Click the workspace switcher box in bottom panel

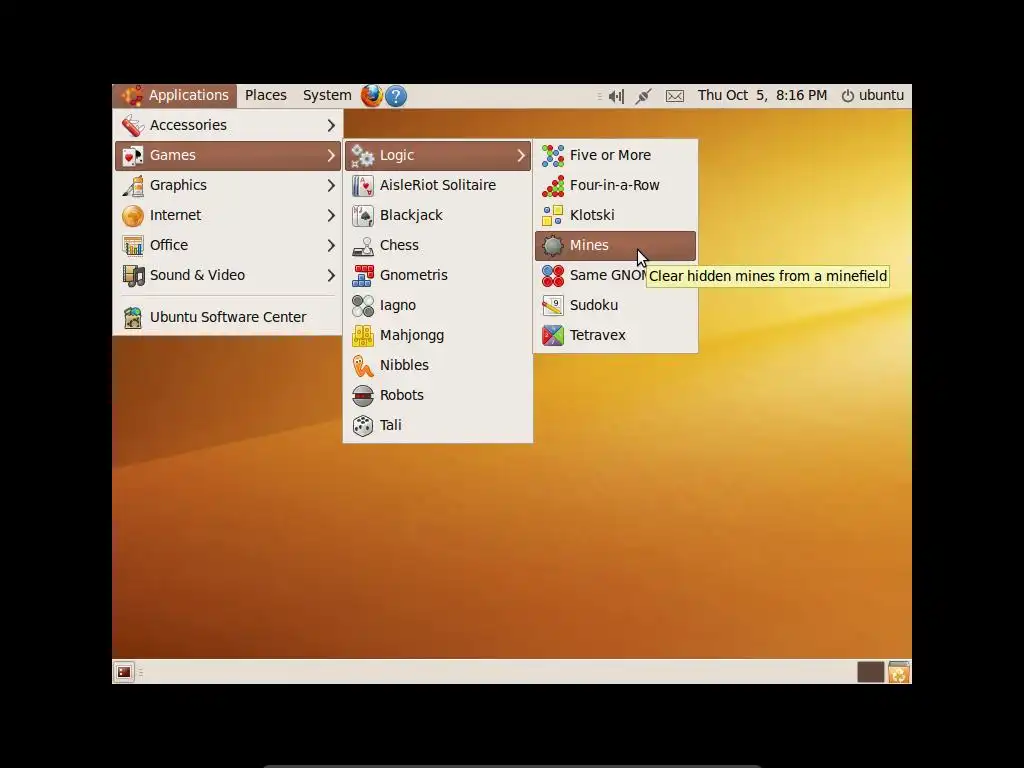(871, 671)
